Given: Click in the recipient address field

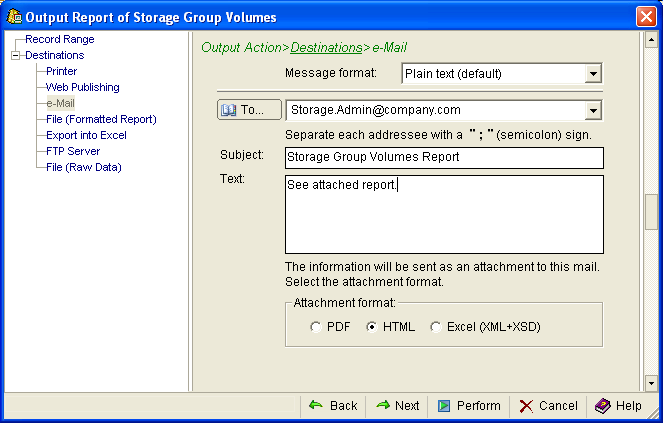Looking at the screenshot, I should pyautogui.click(x=436, y=111).
